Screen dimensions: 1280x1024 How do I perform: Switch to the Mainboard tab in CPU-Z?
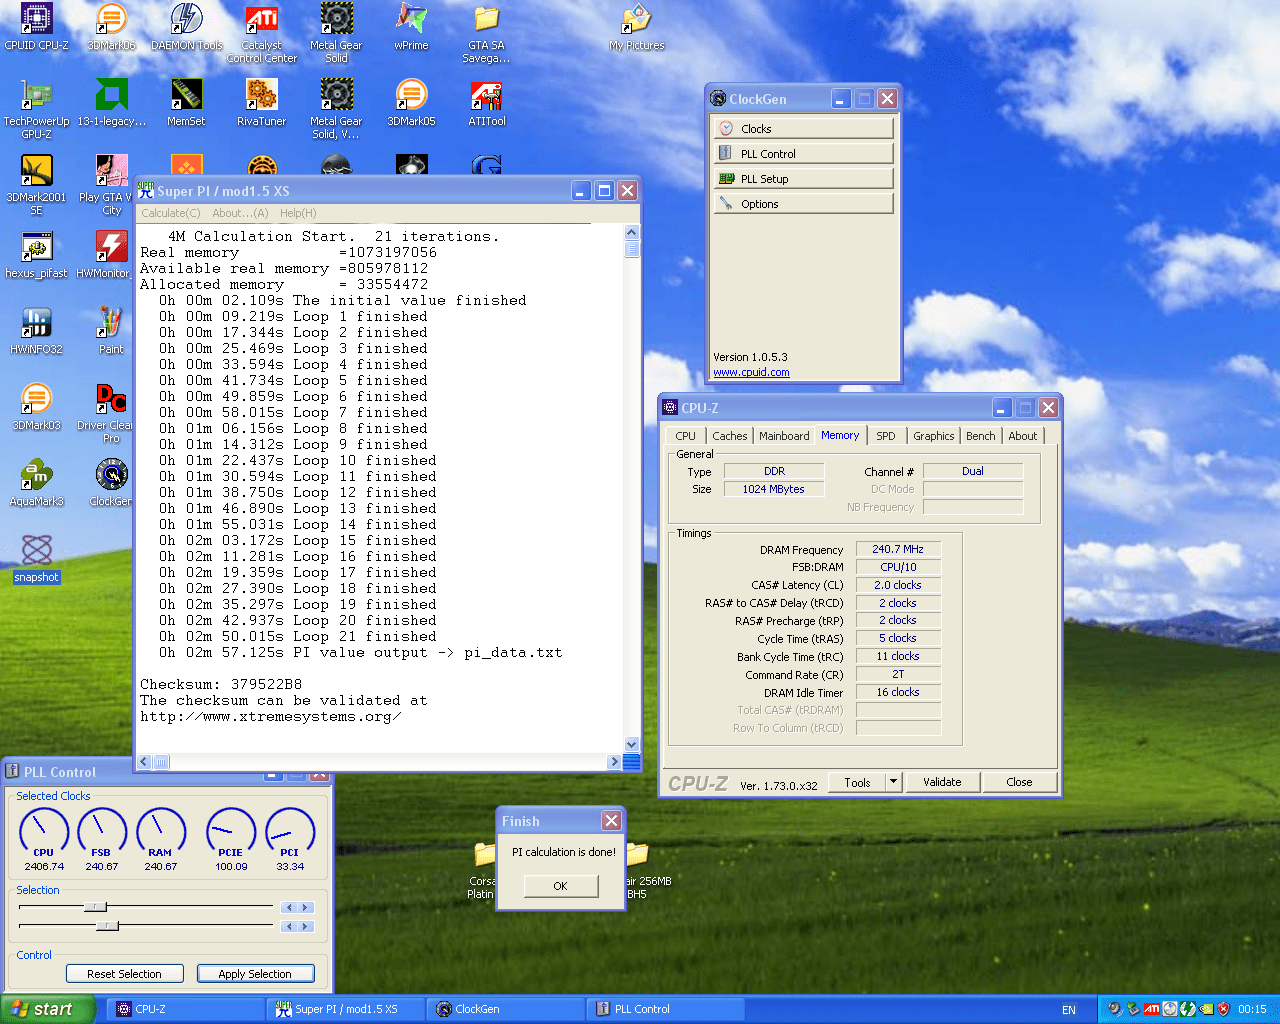click(784, 436)
